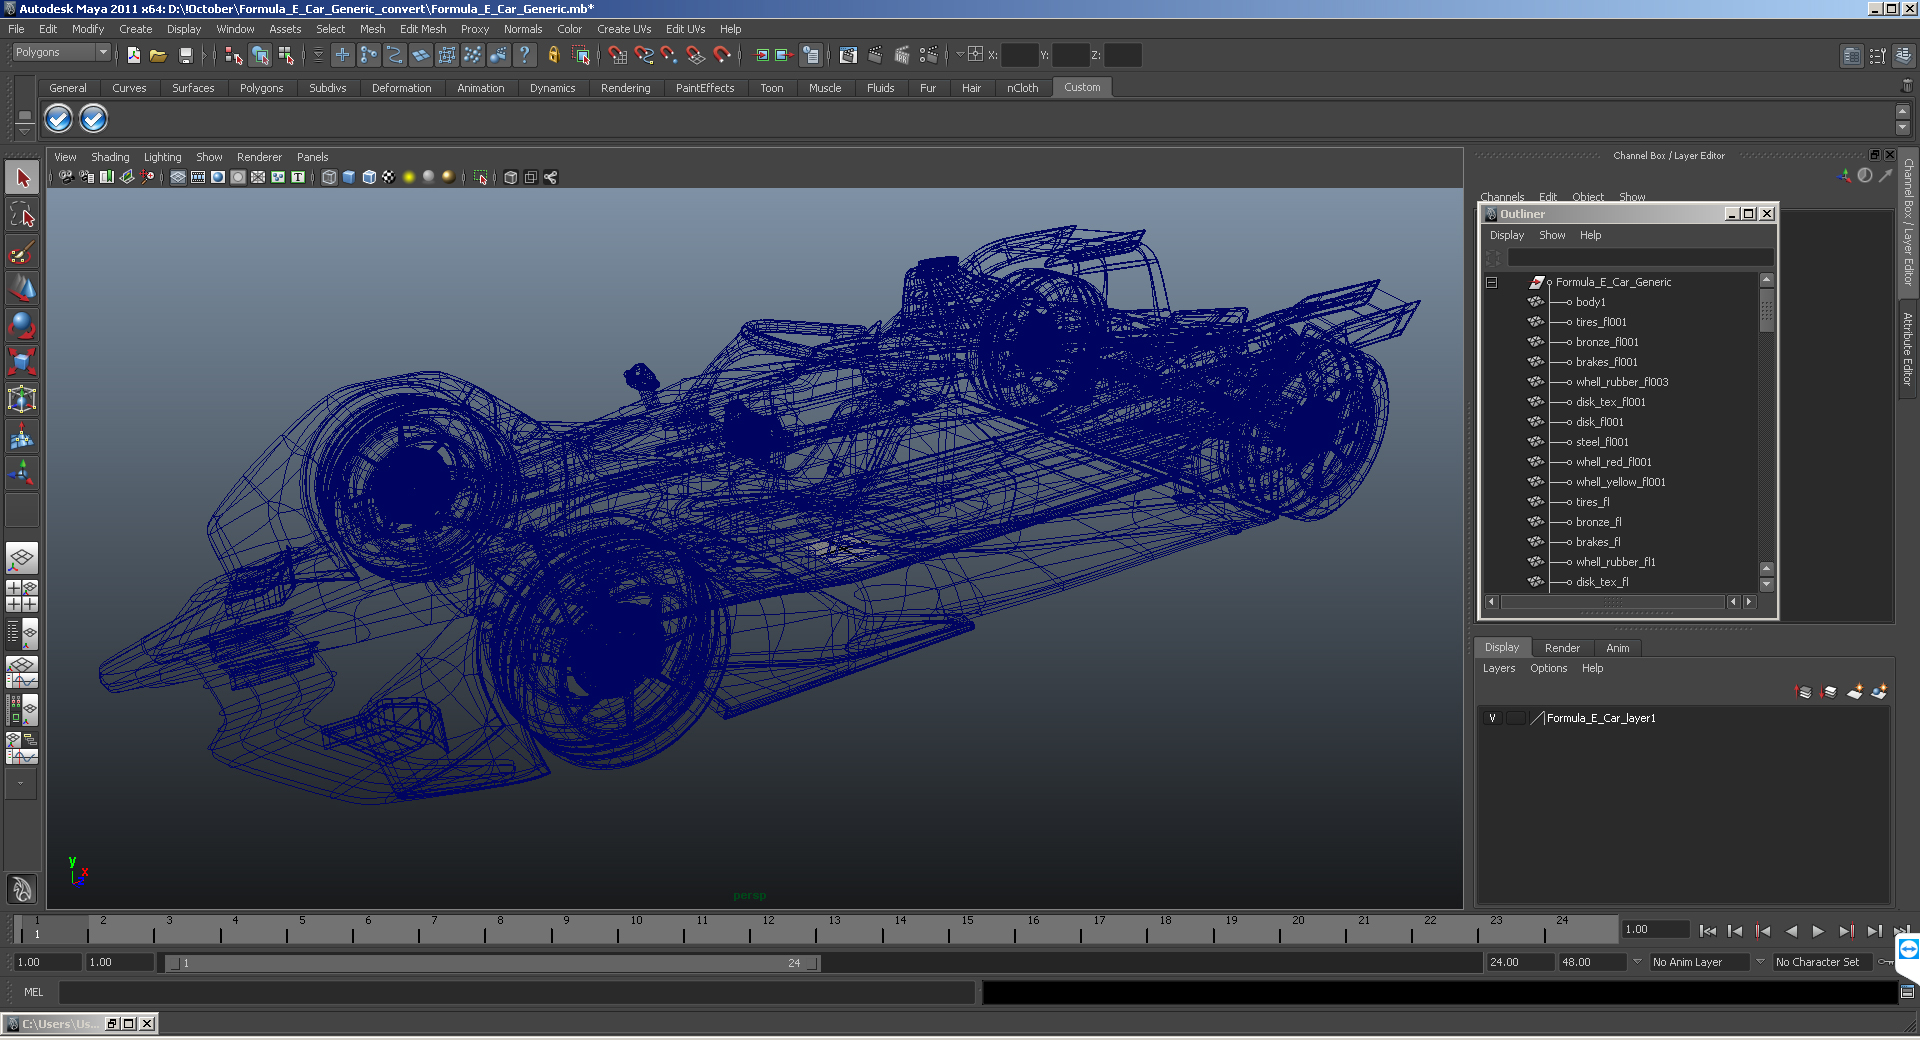Image resolution: width=1920 pixels, height=1040 pixels.
Task: Click the Snap to points magnet icon
Action: click(669, 55)
